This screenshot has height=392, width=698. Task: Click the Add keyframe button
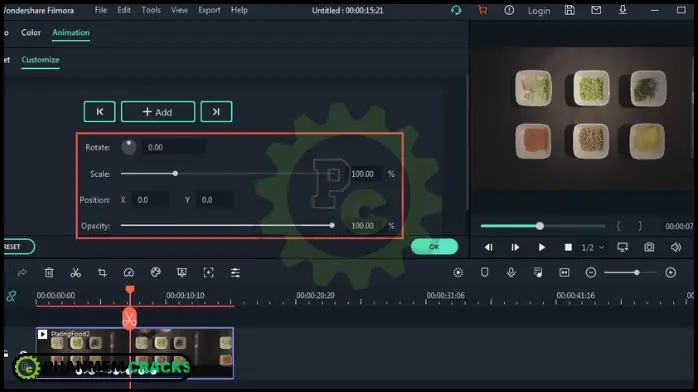click(x=158, y=112)
